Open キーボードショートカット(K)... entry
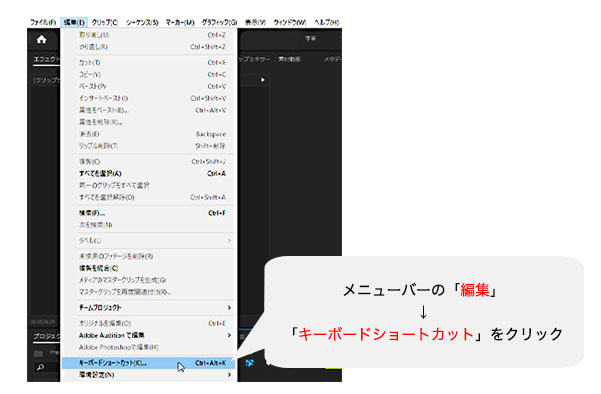 pyautogui.click(x=149, y=363)
